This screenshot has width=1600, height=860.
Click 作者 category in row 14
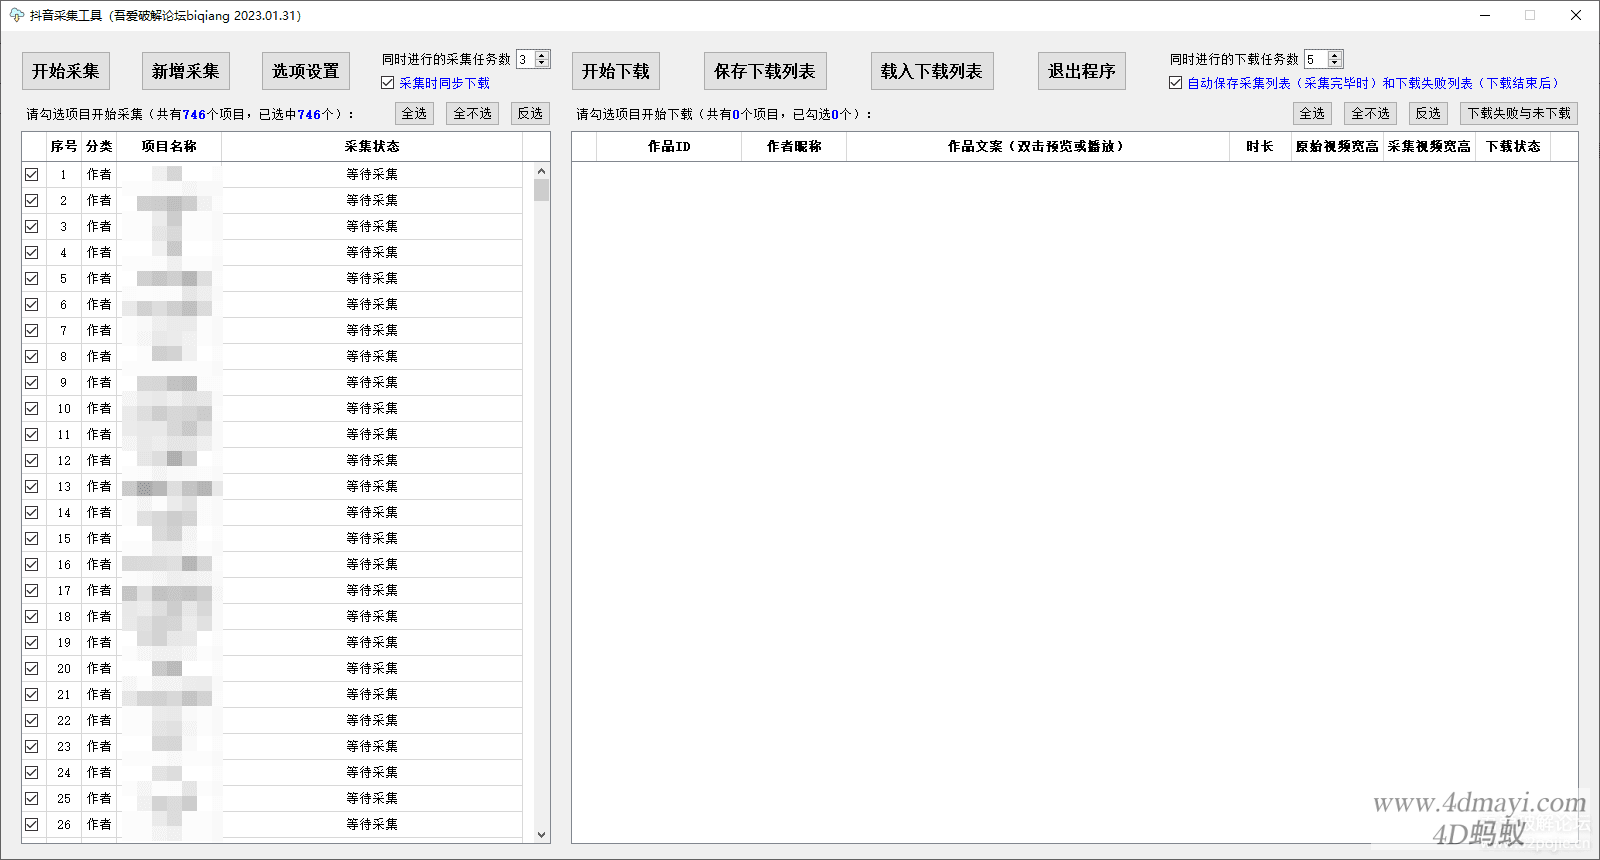point(99,512)
